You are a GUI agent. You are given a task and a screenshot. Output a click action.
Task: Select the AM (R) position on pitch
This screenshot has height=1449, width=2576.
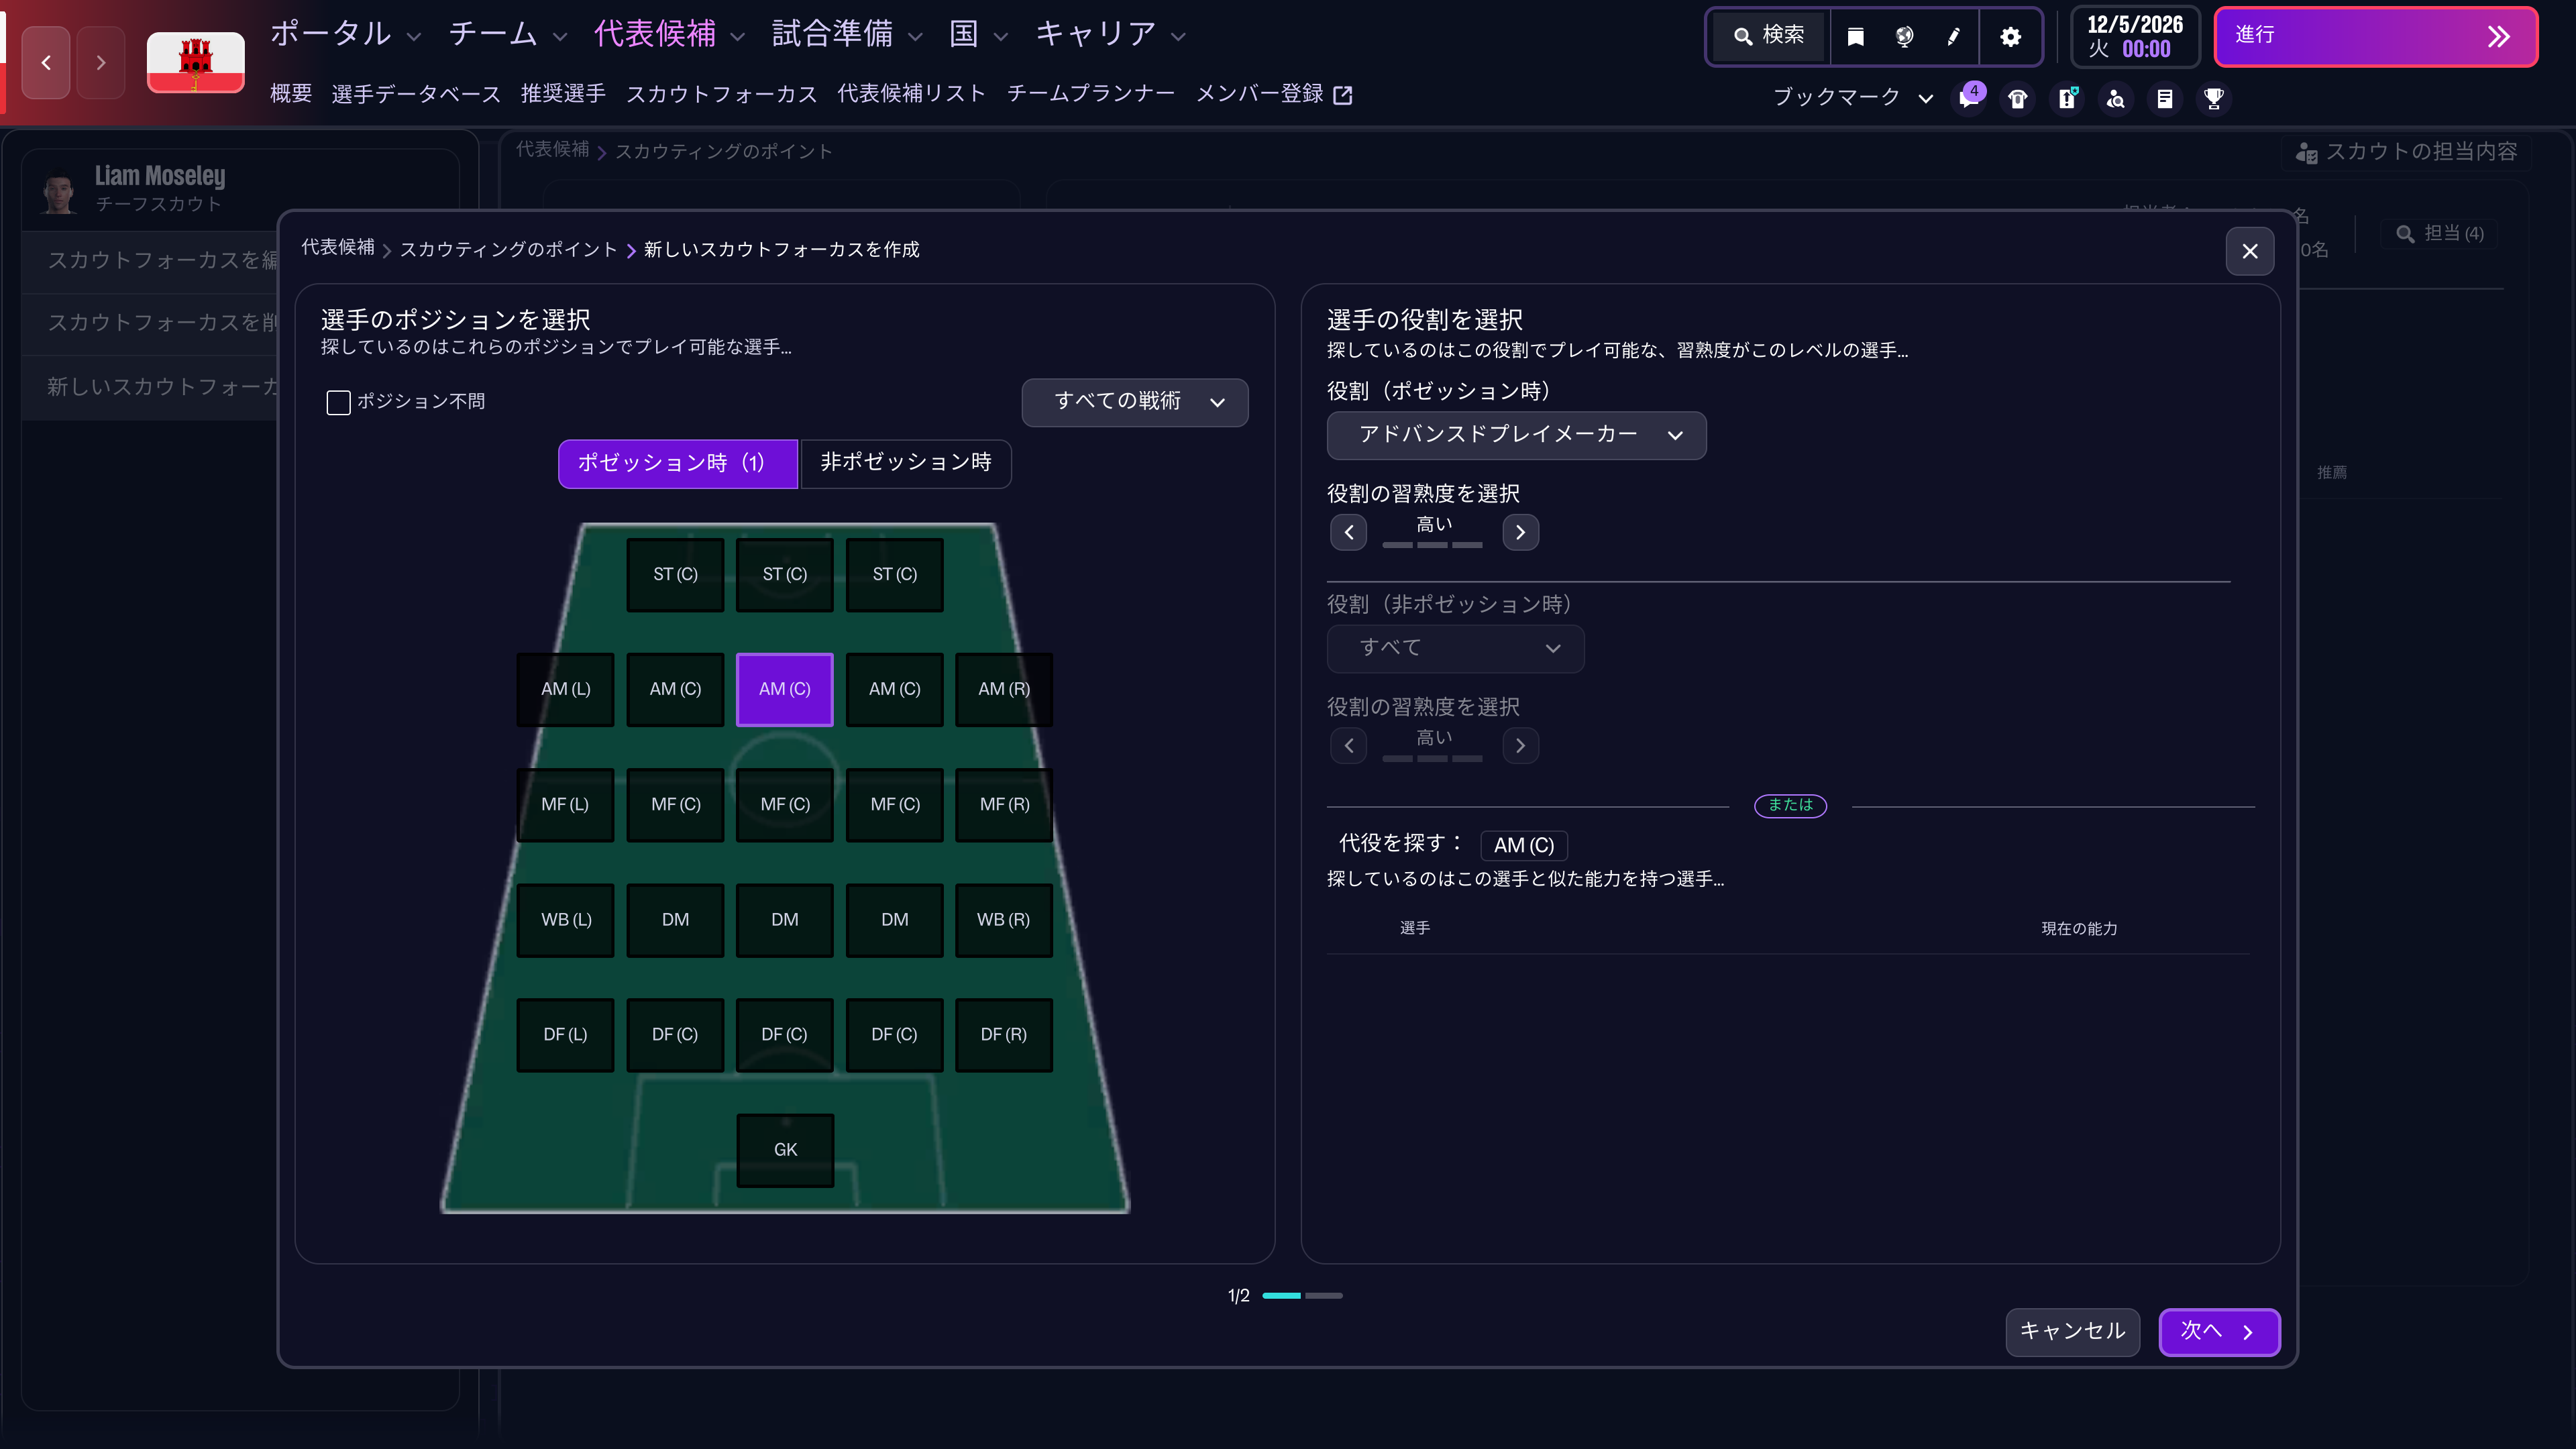coord(1004,689)
